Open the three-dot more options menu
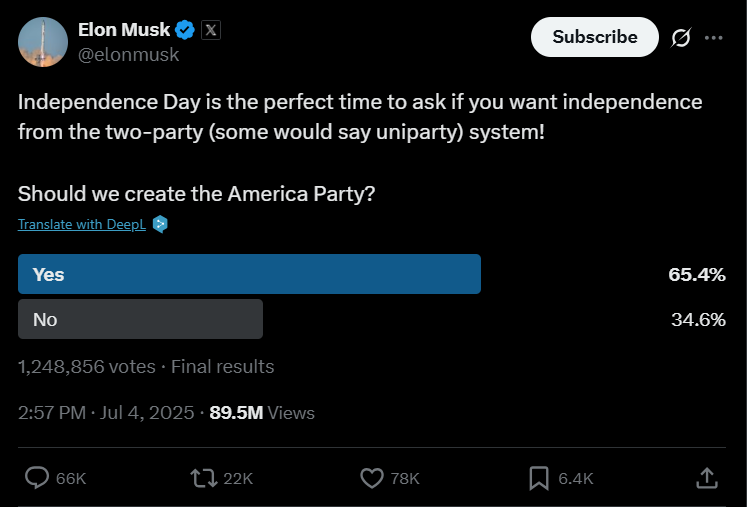 pyautogui.click(x=713, y=38)
